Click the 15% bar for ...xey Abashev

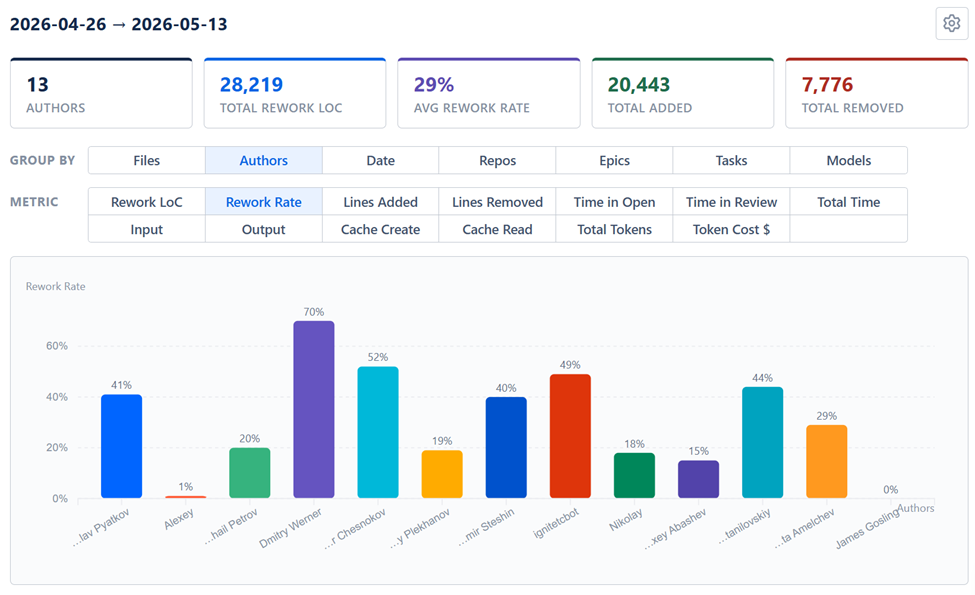[x=698, y=479]
